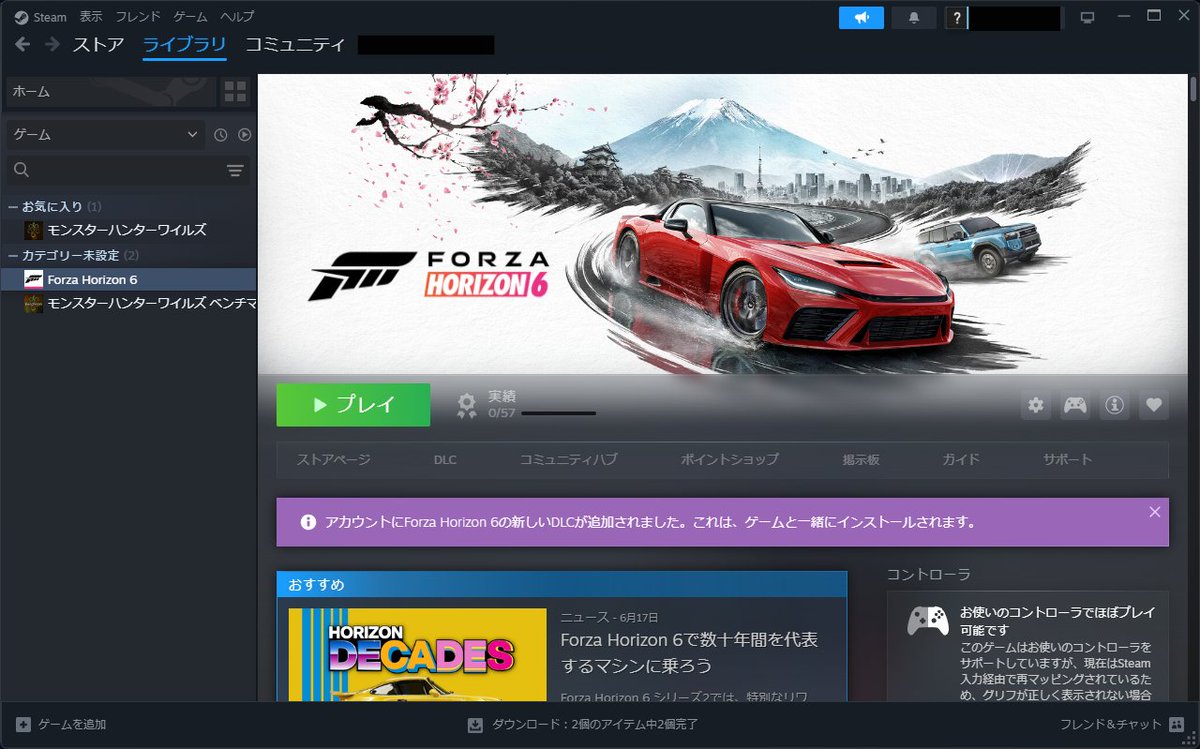Image resolution: width=1200 pixels, height=749 pixels.
Task: Open the ポイントショップ link
Action: coord(729,460)
